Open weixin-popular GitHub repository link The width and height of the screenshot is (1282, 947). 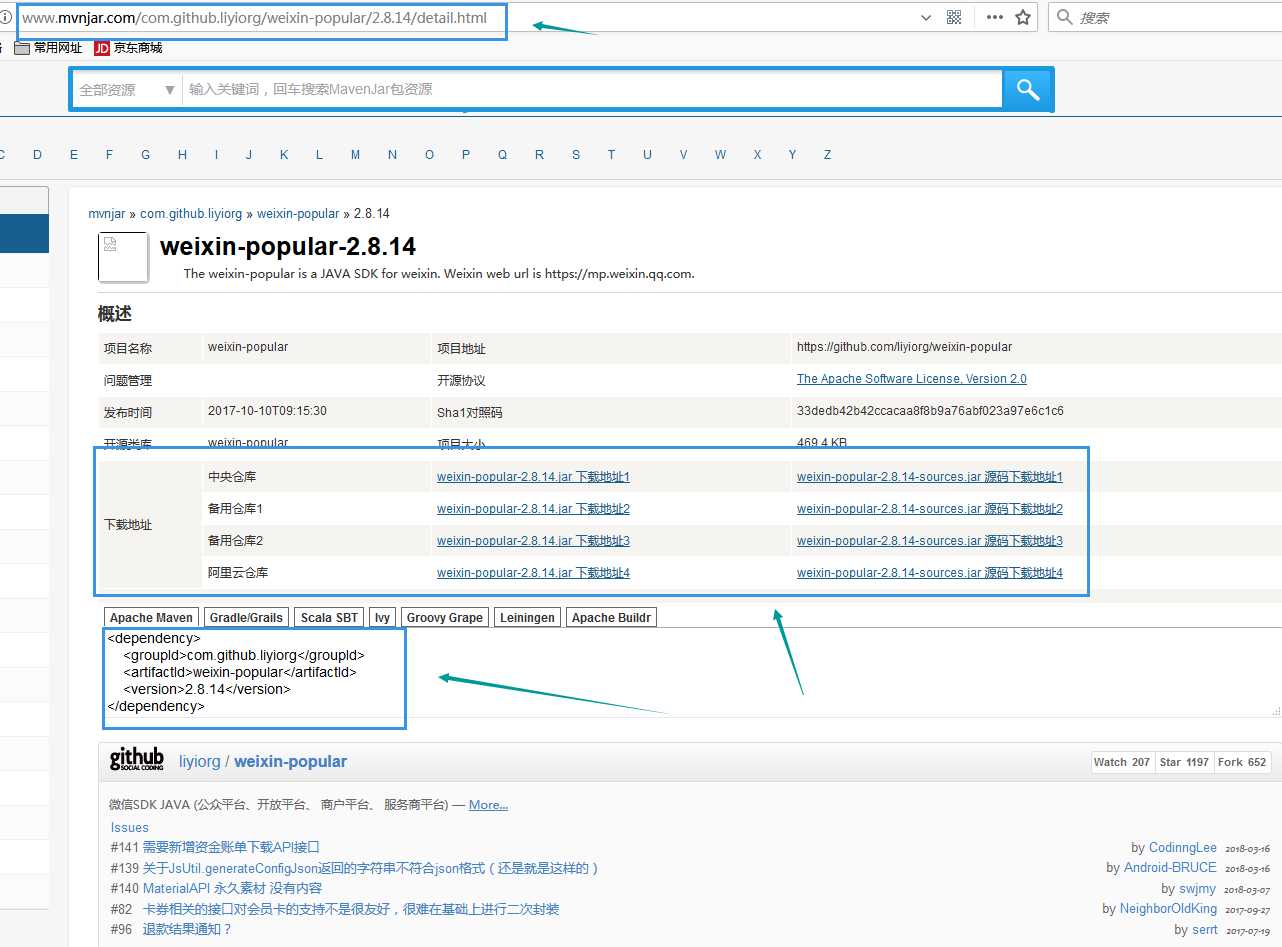[x=290, y=761]
